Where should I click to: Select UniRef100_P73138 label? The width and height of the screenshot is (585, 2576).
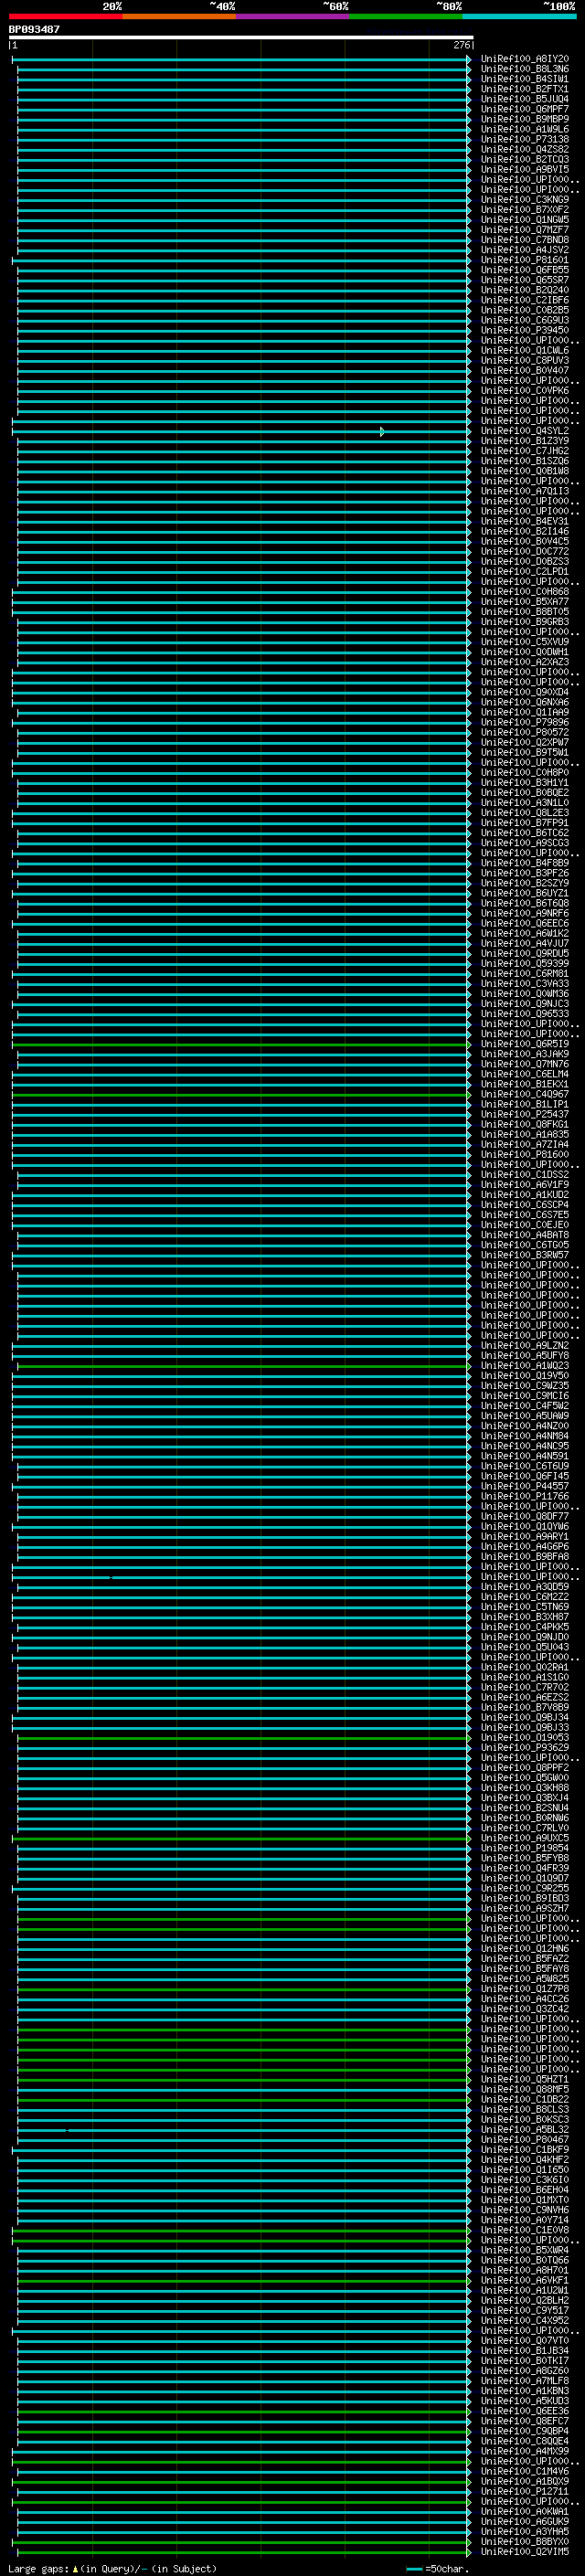point(525,139)
